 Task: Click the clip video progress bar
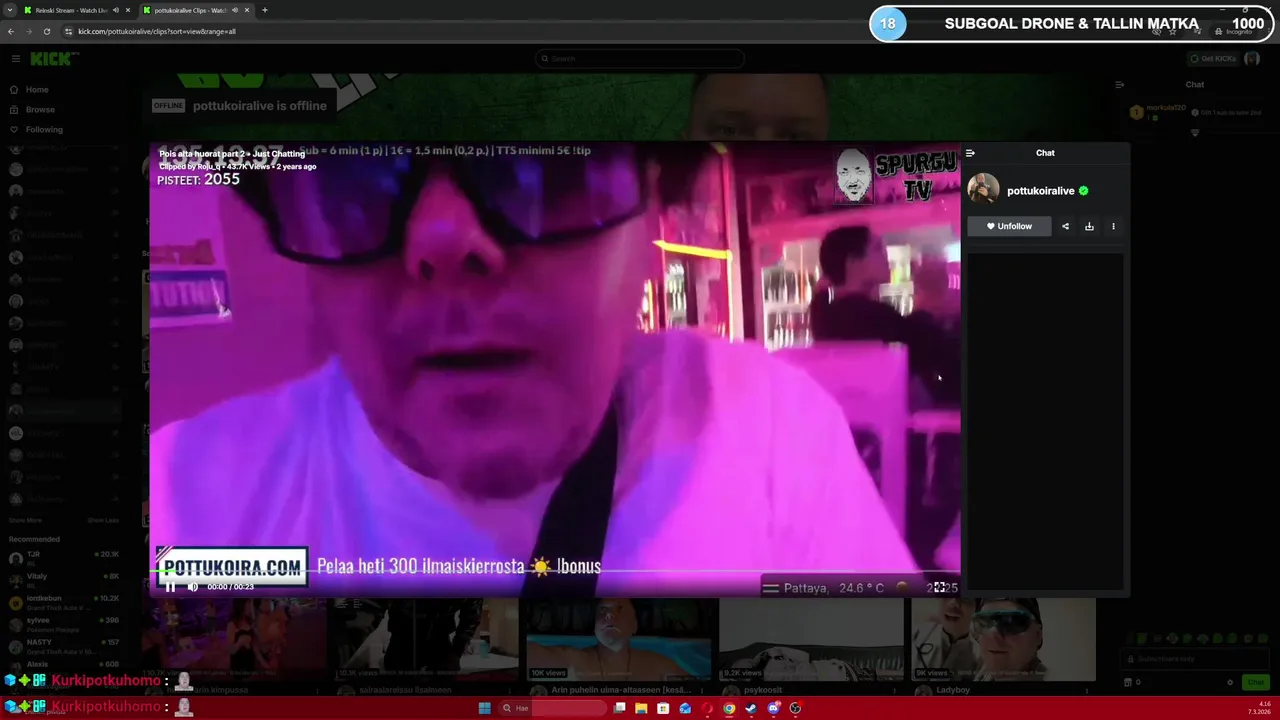555,573
